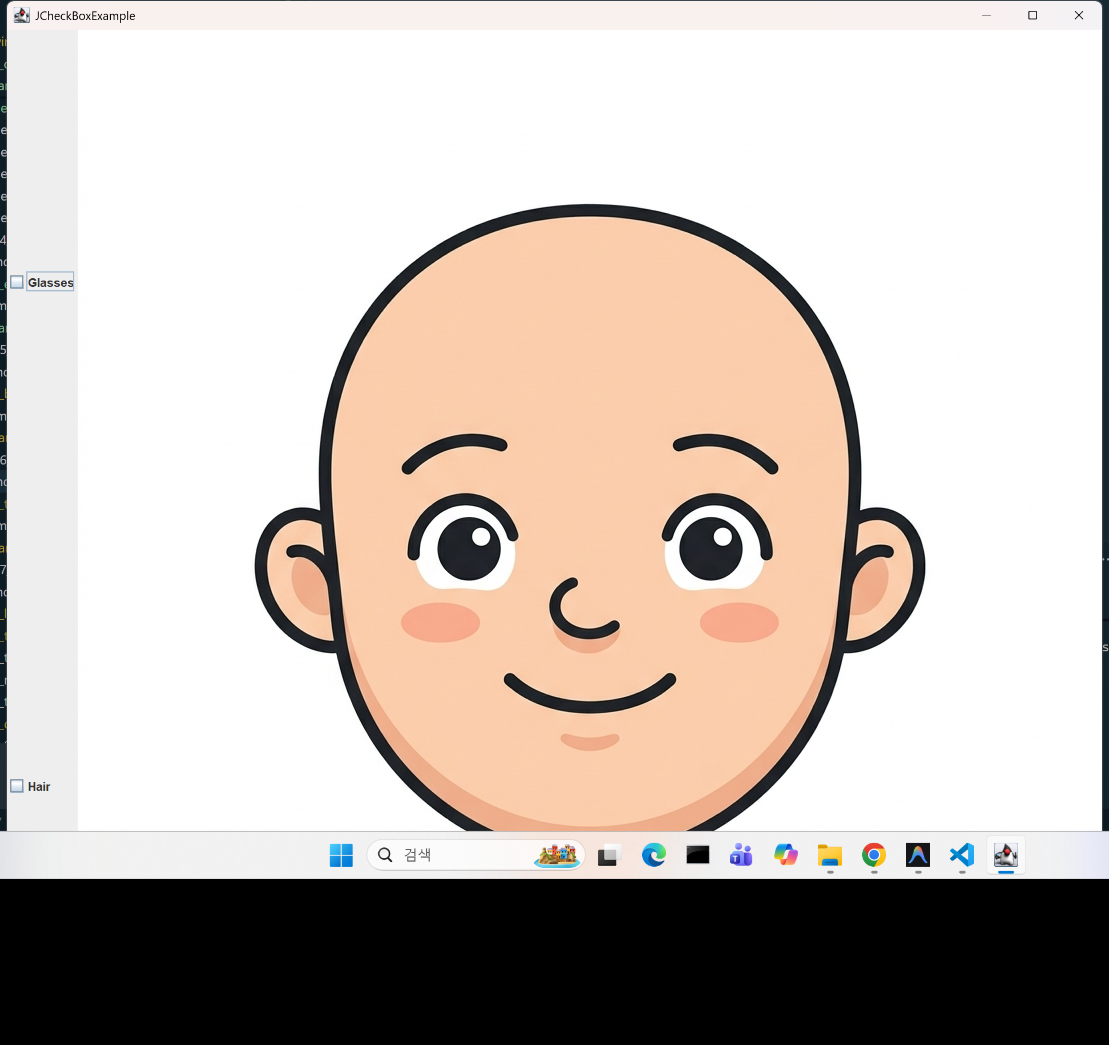Enable the Glasses checkbox

click(17, 283)
